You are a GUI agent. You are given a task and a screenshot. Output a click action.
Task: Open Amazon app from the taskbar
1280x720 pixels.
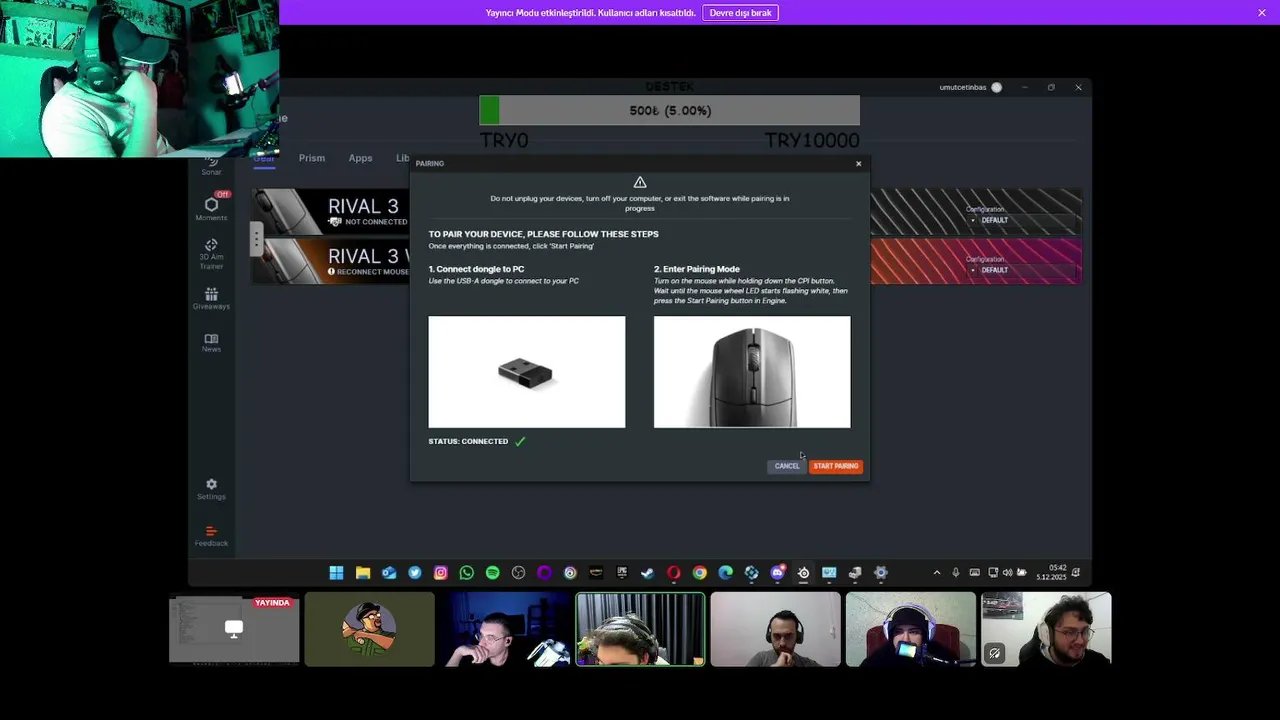pyautogui.click(x=596, y=573)
